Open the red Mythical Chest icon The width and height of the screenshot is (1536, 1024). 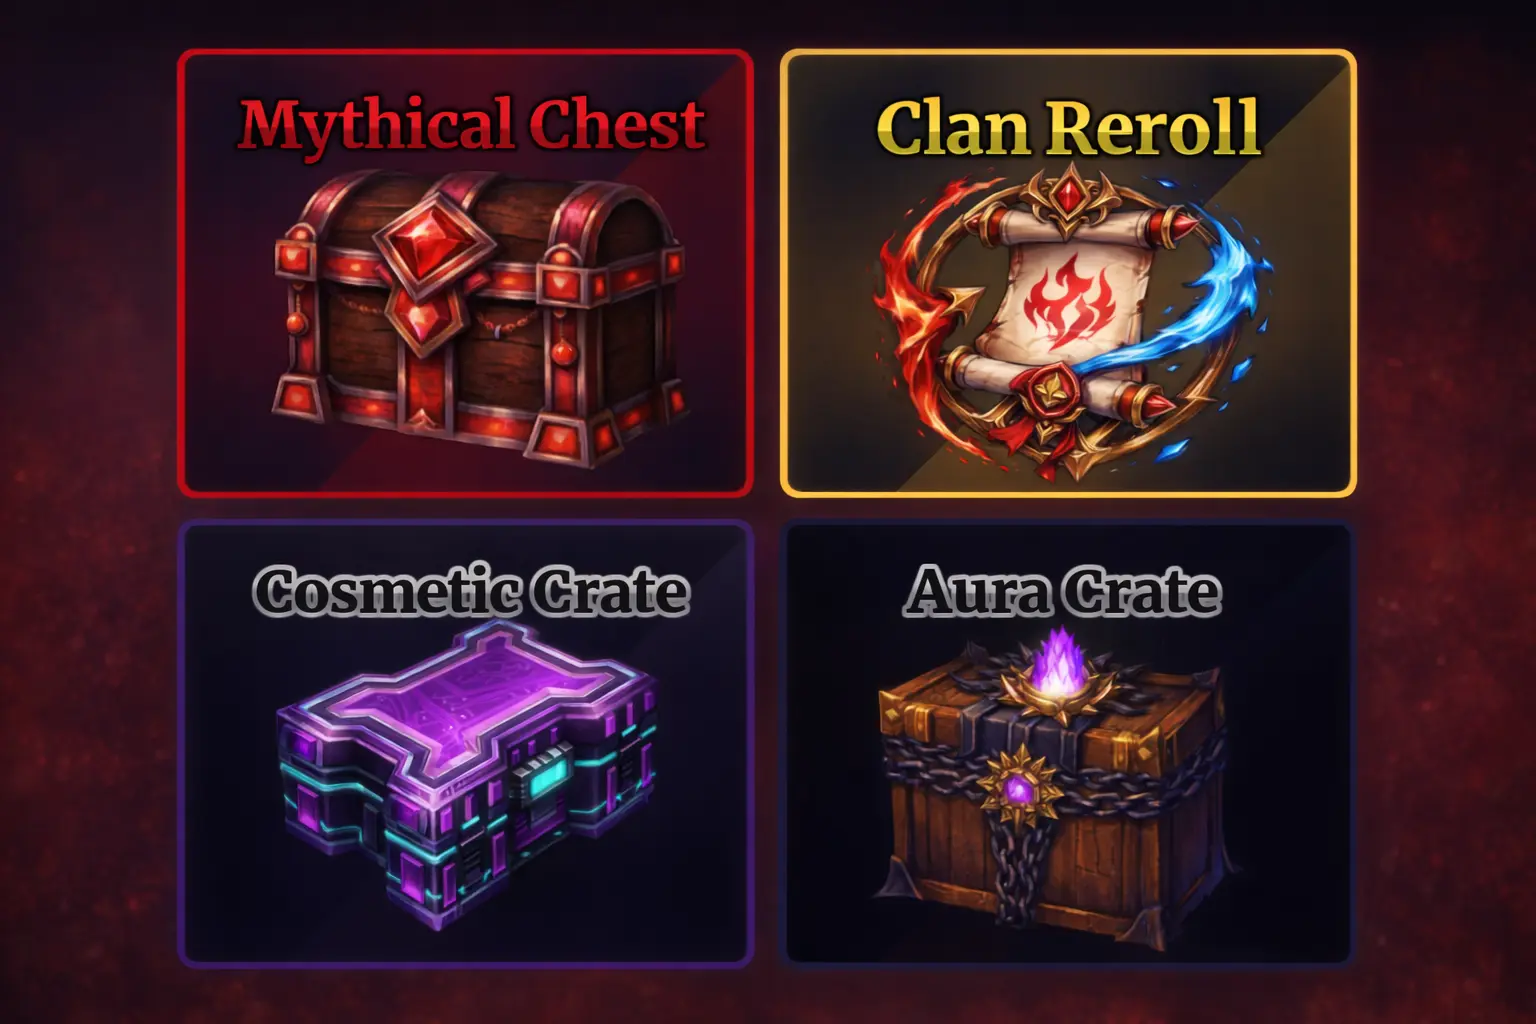click(x=479, y=318)
